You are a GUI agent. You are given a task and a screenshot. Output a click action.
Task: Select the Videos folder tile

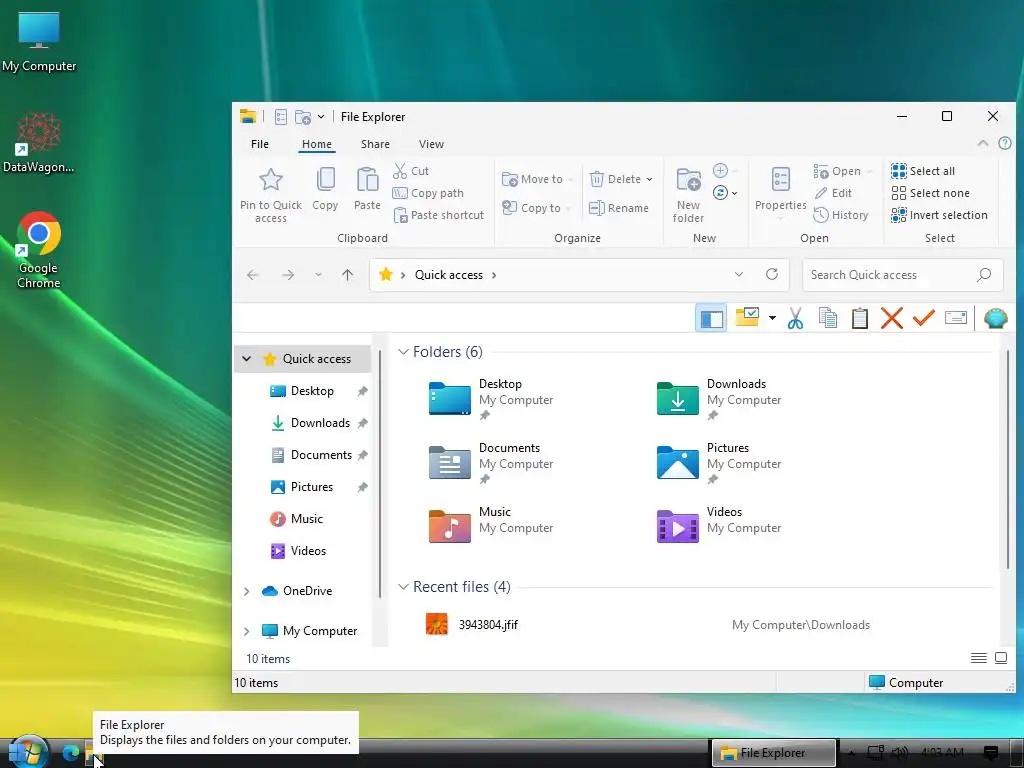[x=718, y=525]
